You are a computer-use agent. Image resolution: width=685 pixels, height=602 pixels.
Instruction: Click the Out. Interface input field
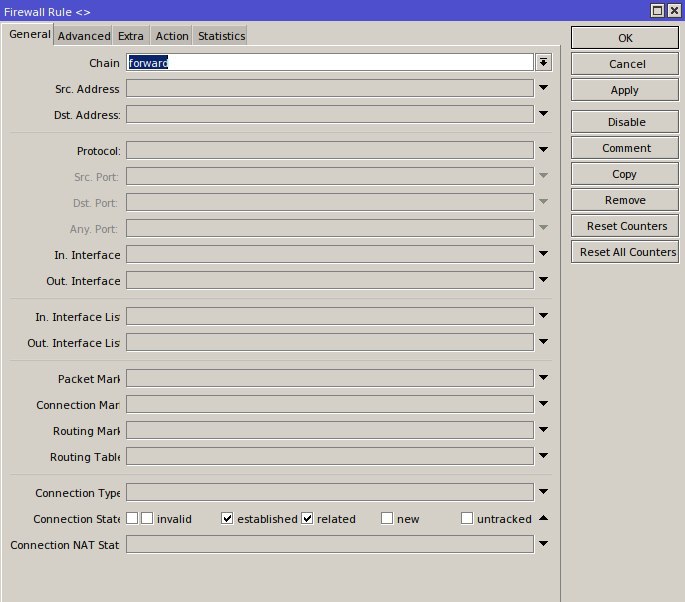(330, 280)
